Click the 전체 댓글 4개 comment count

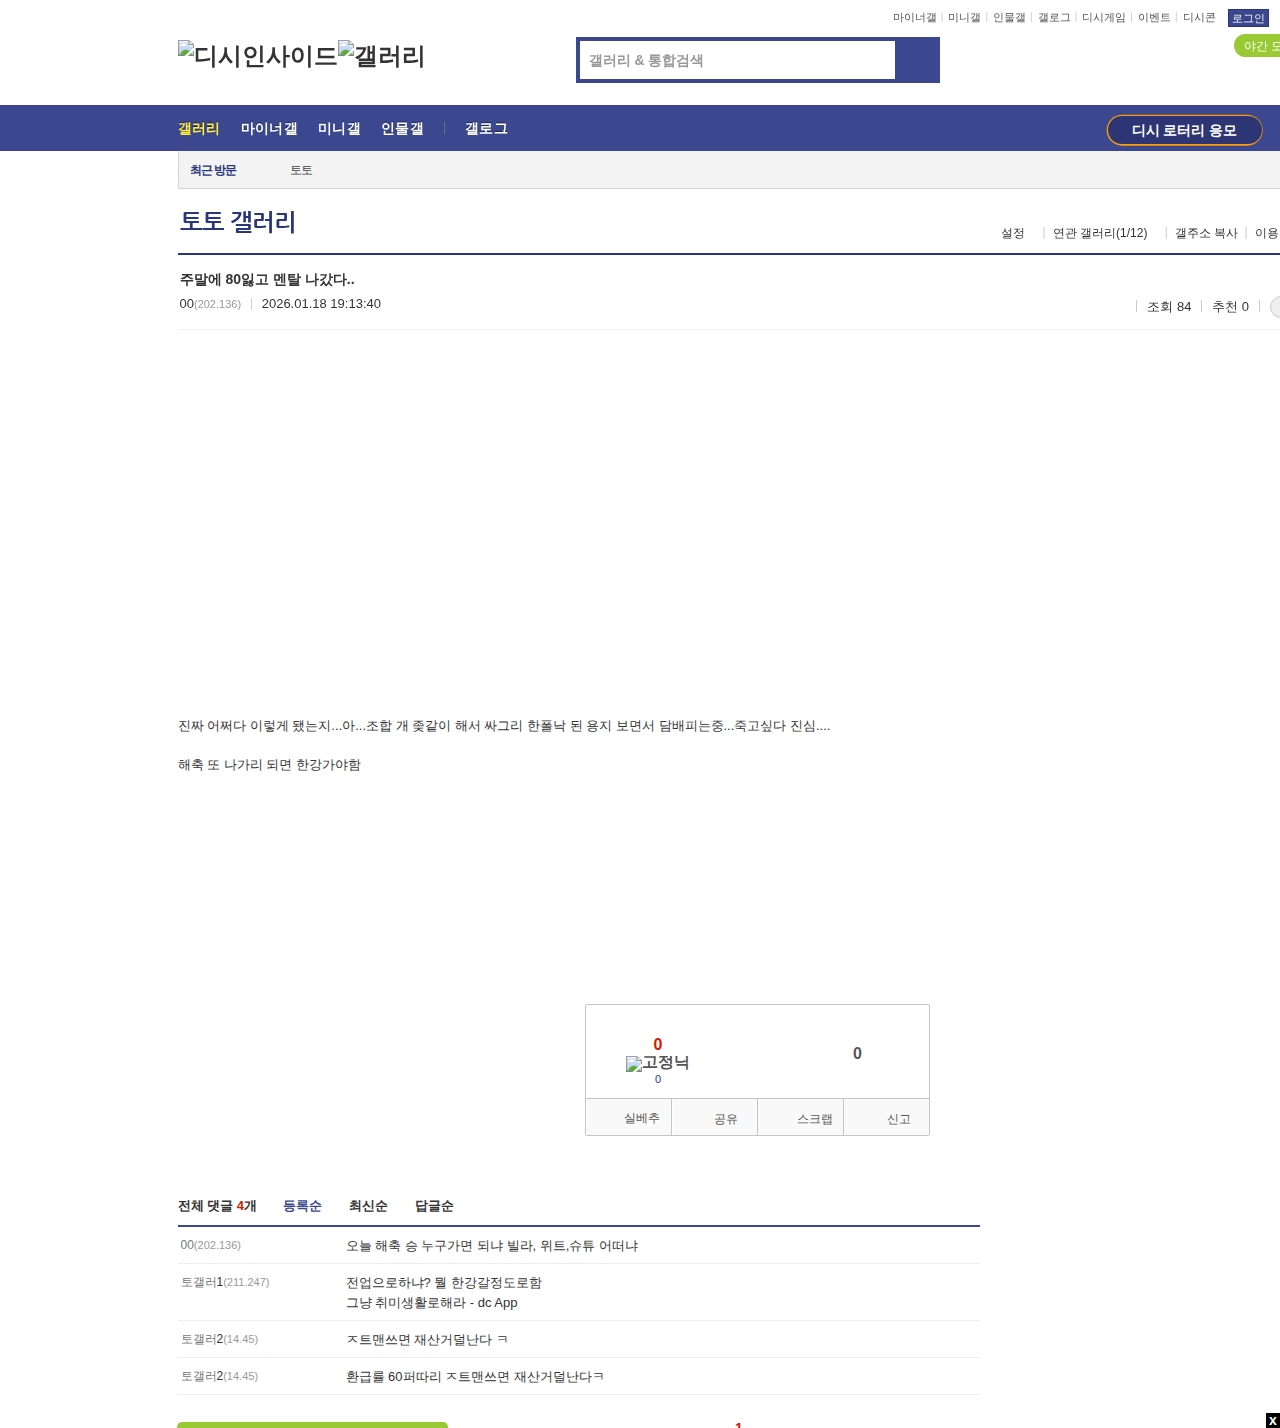coord(217,1206)
